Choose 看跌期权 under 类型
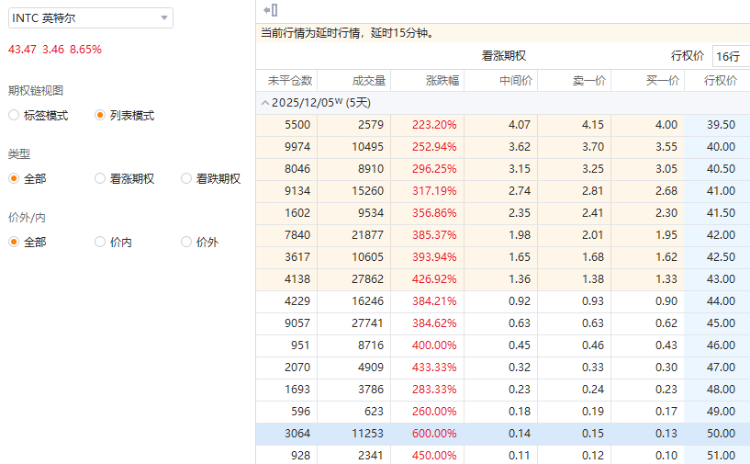 (x=187, y=178)
